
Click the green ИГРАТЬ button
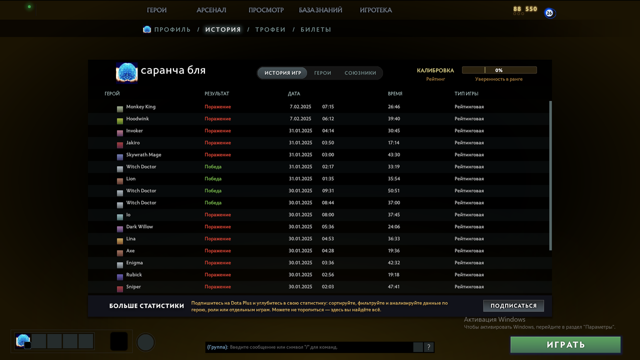click(565, 345)
